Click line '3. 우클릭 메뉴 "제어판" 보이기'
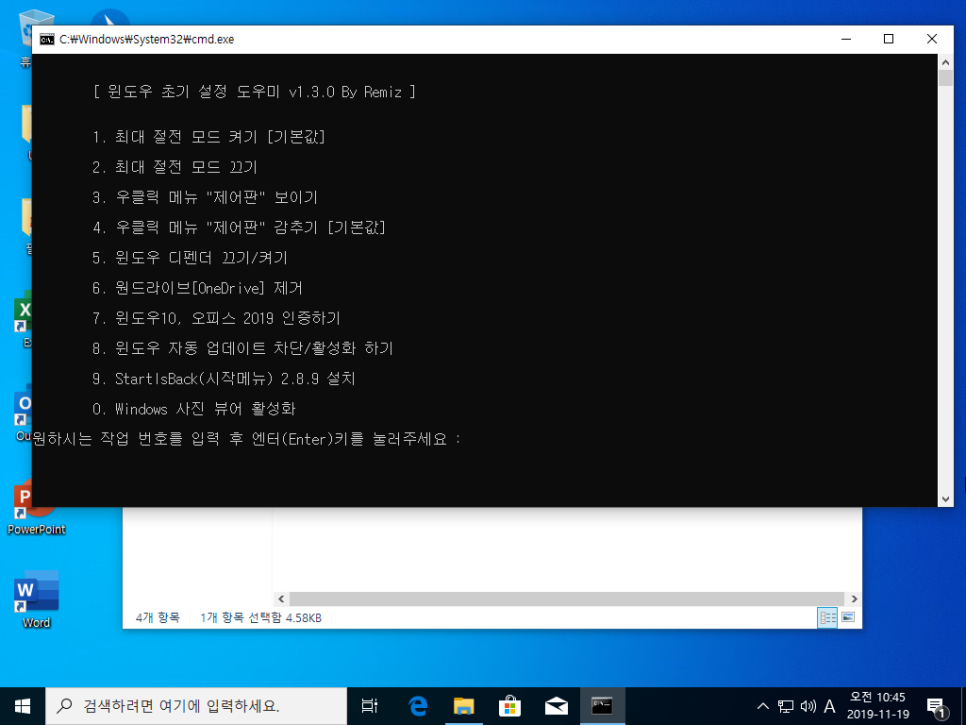 (205, 197)
